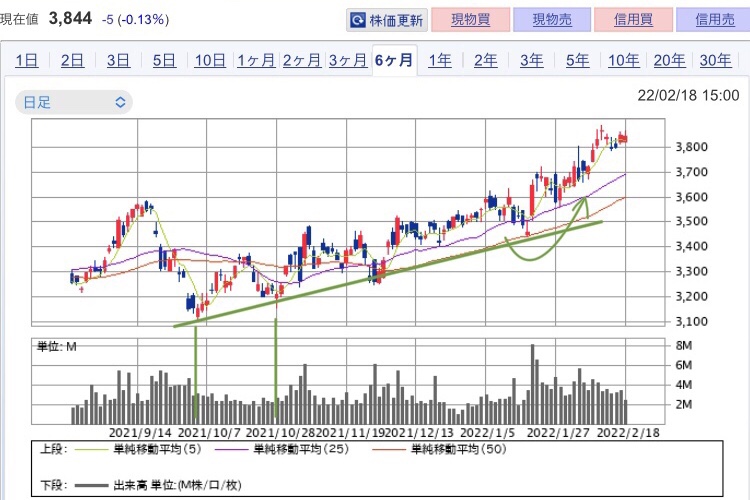750x500 pixels.
Task: Switch to the 5日 period tab
Action: (x=164, y=61)
